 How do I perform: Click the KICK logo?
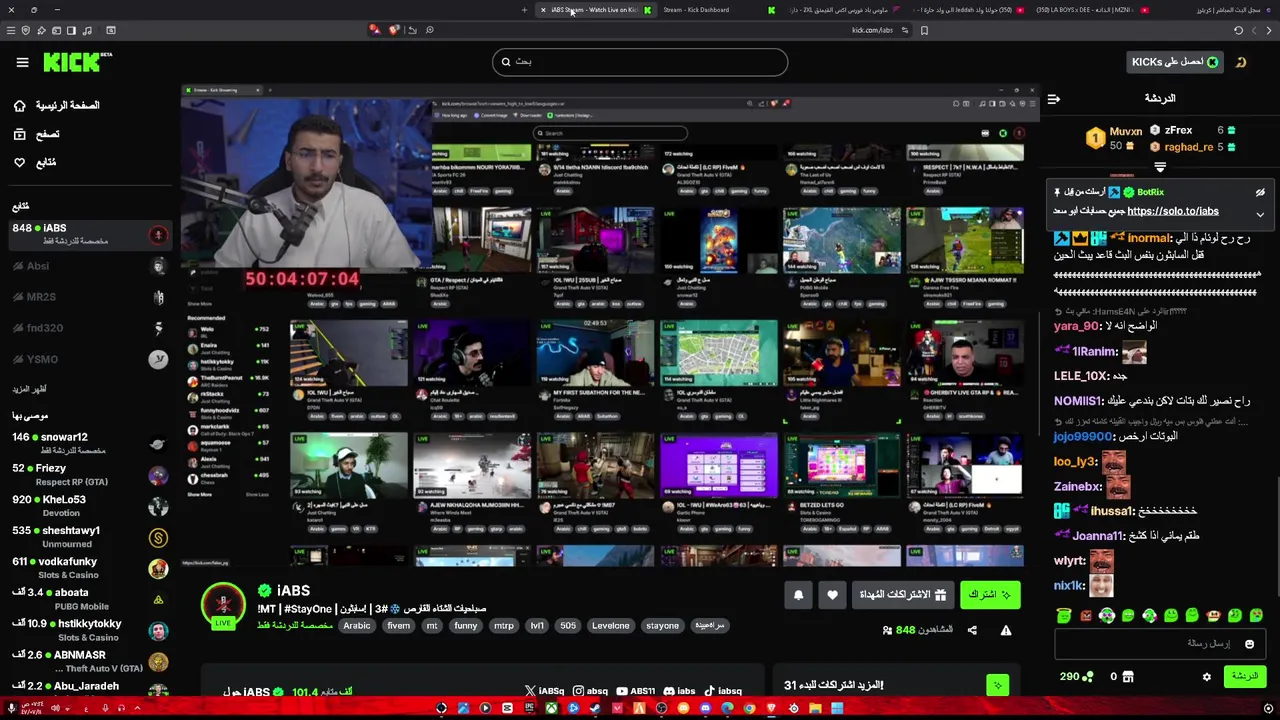(77, 62)
